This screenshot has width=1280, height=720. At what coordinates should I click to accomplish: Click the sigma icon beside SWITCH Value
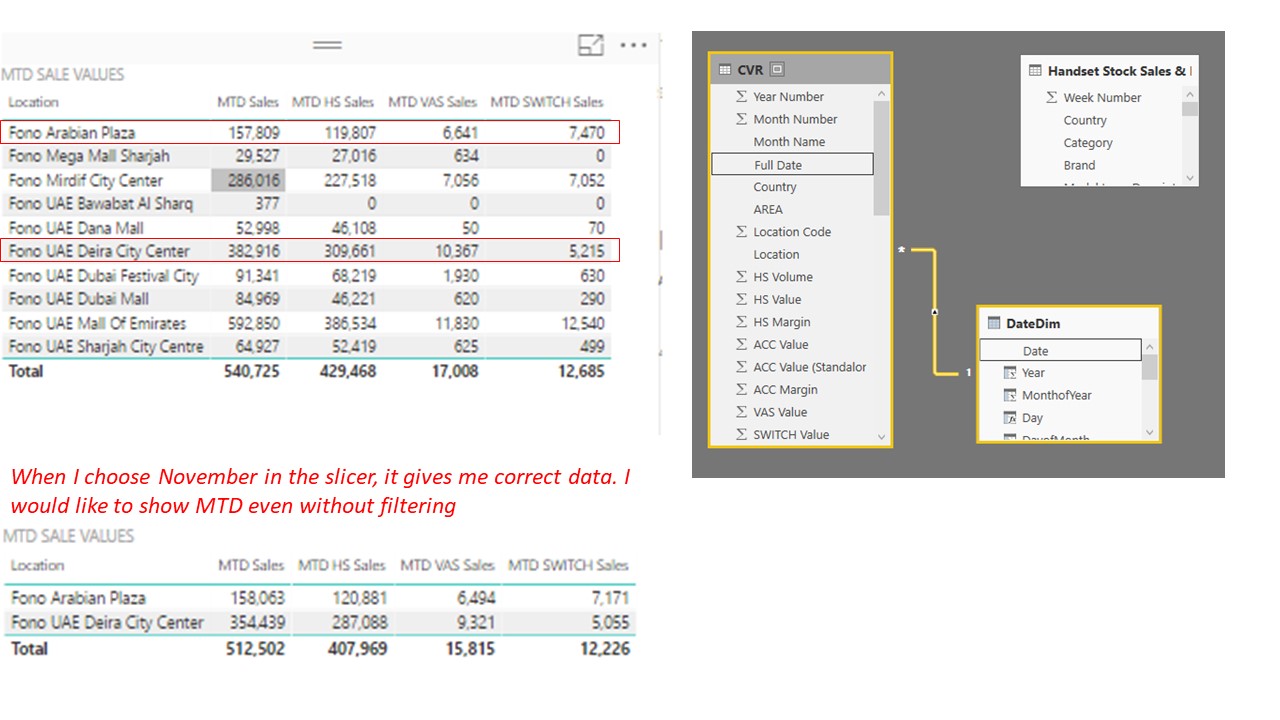tap(741, 435)
